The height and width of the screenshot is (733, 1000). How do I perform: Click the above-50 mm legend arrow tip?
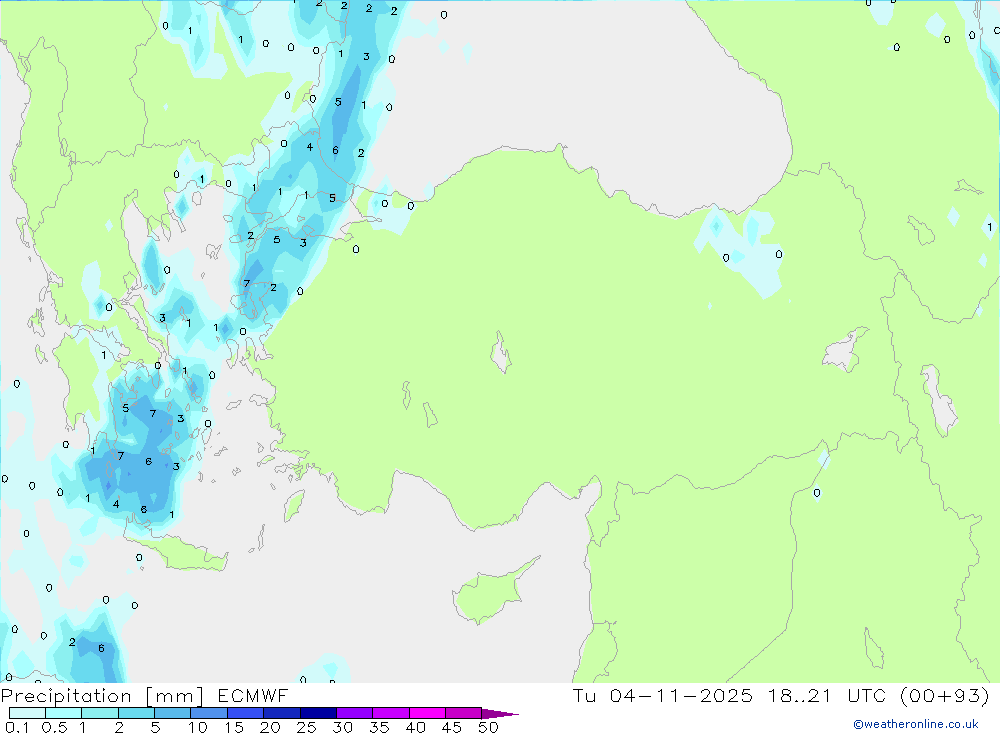pyautogui.click(x=500, y=714)
